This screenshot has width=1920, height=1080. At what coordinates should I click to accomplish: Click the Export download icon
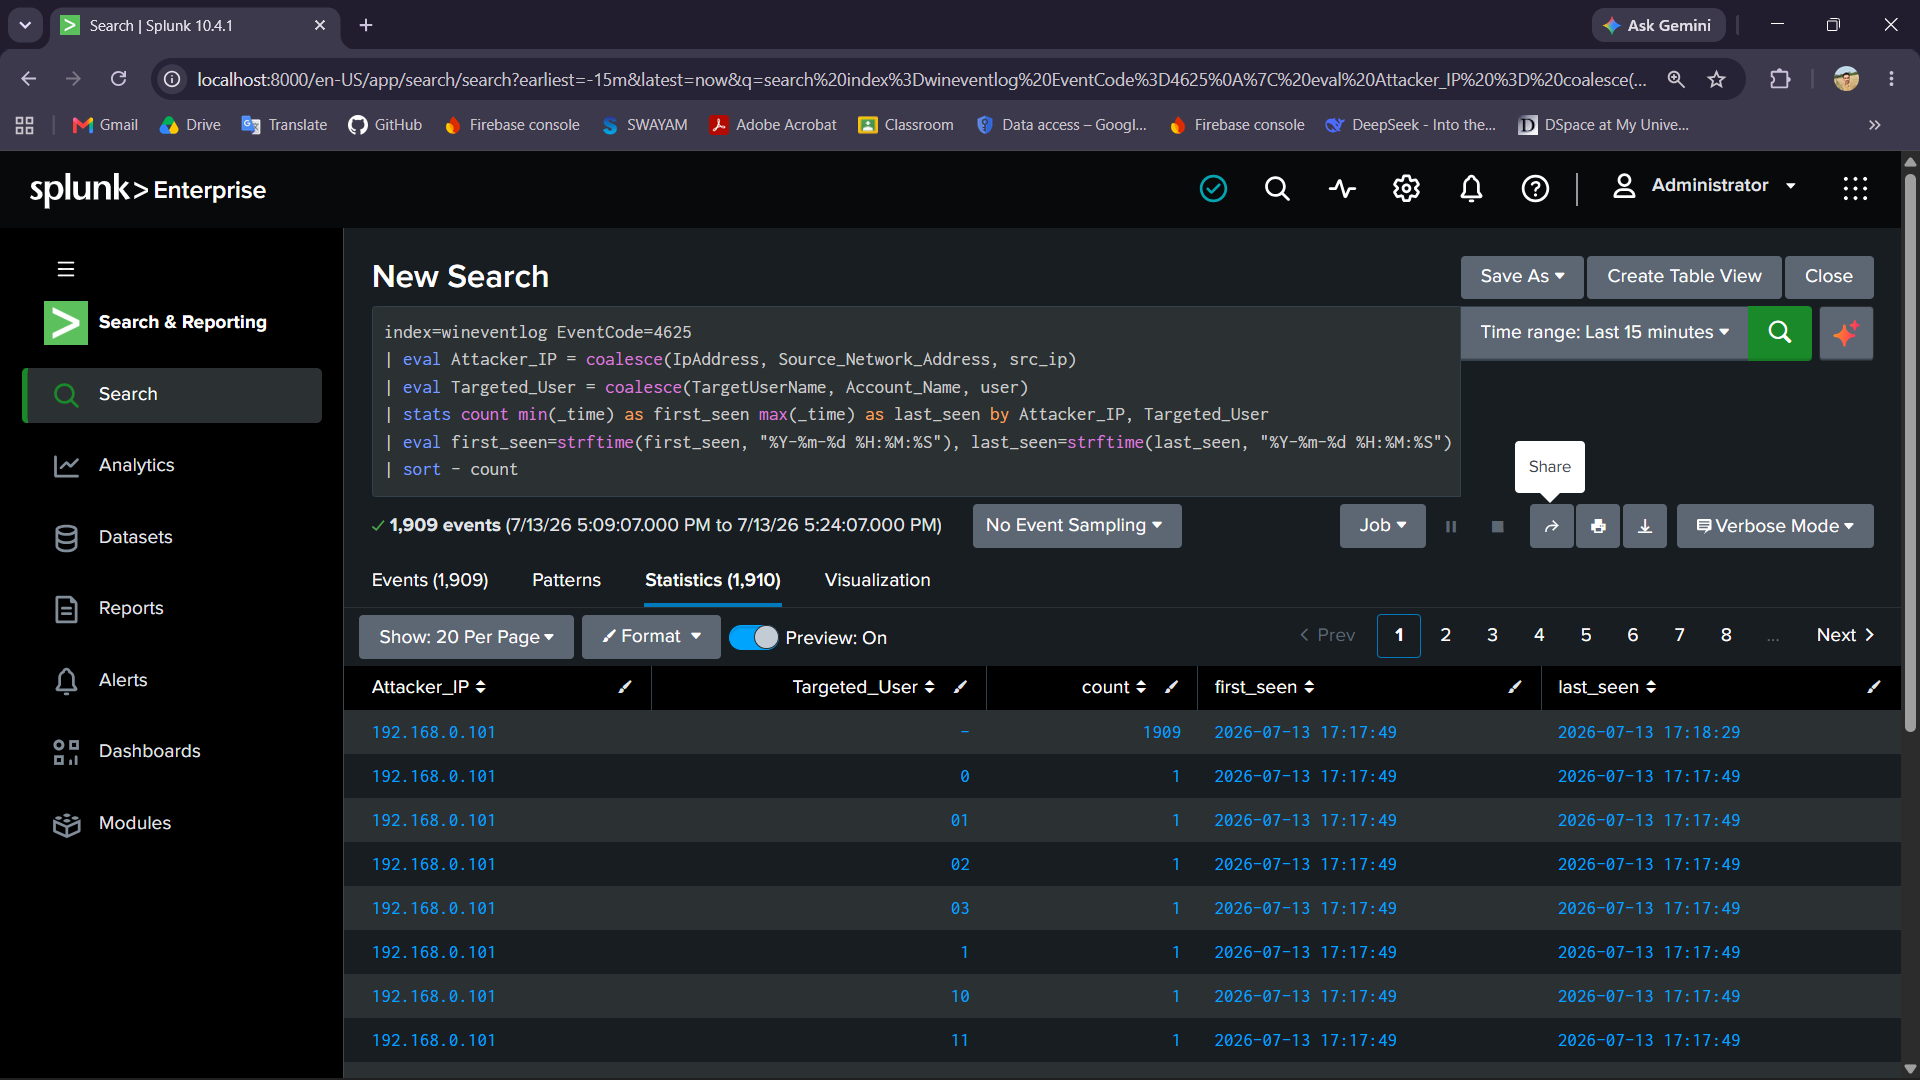[x=1645, y=526]
